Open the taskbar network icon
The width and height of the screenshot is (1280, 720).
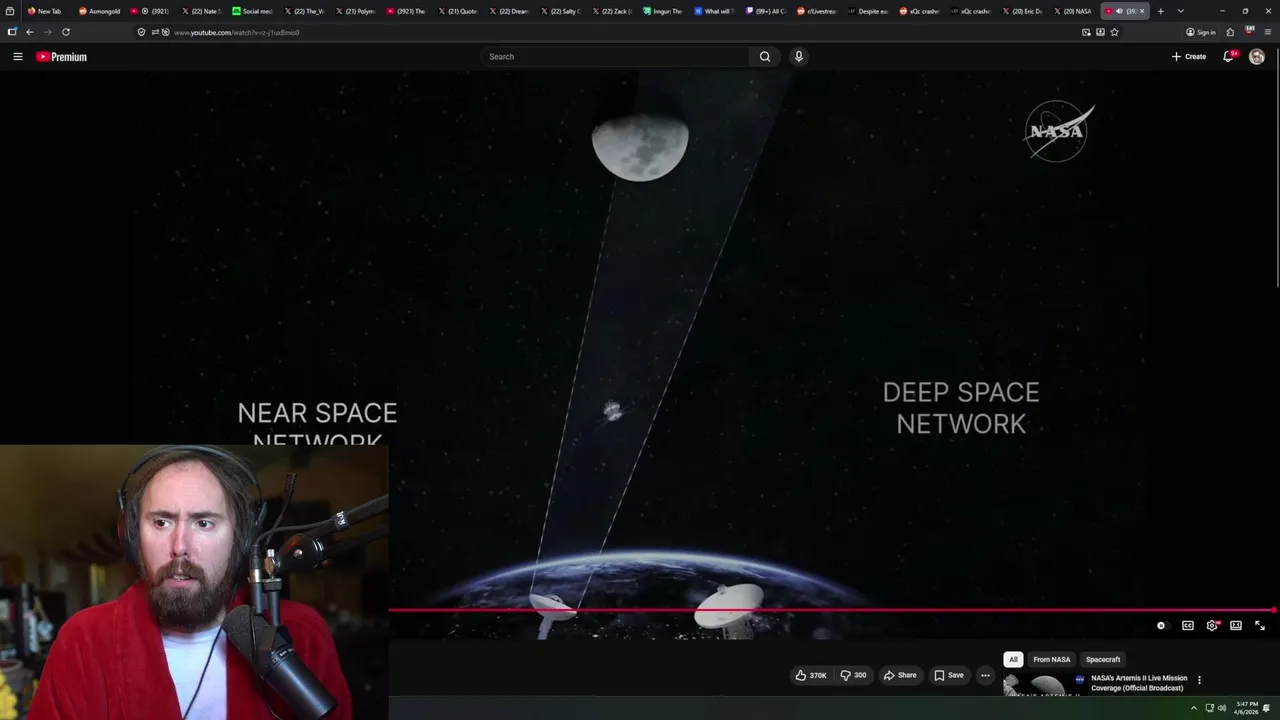[x=1209, y=708]
